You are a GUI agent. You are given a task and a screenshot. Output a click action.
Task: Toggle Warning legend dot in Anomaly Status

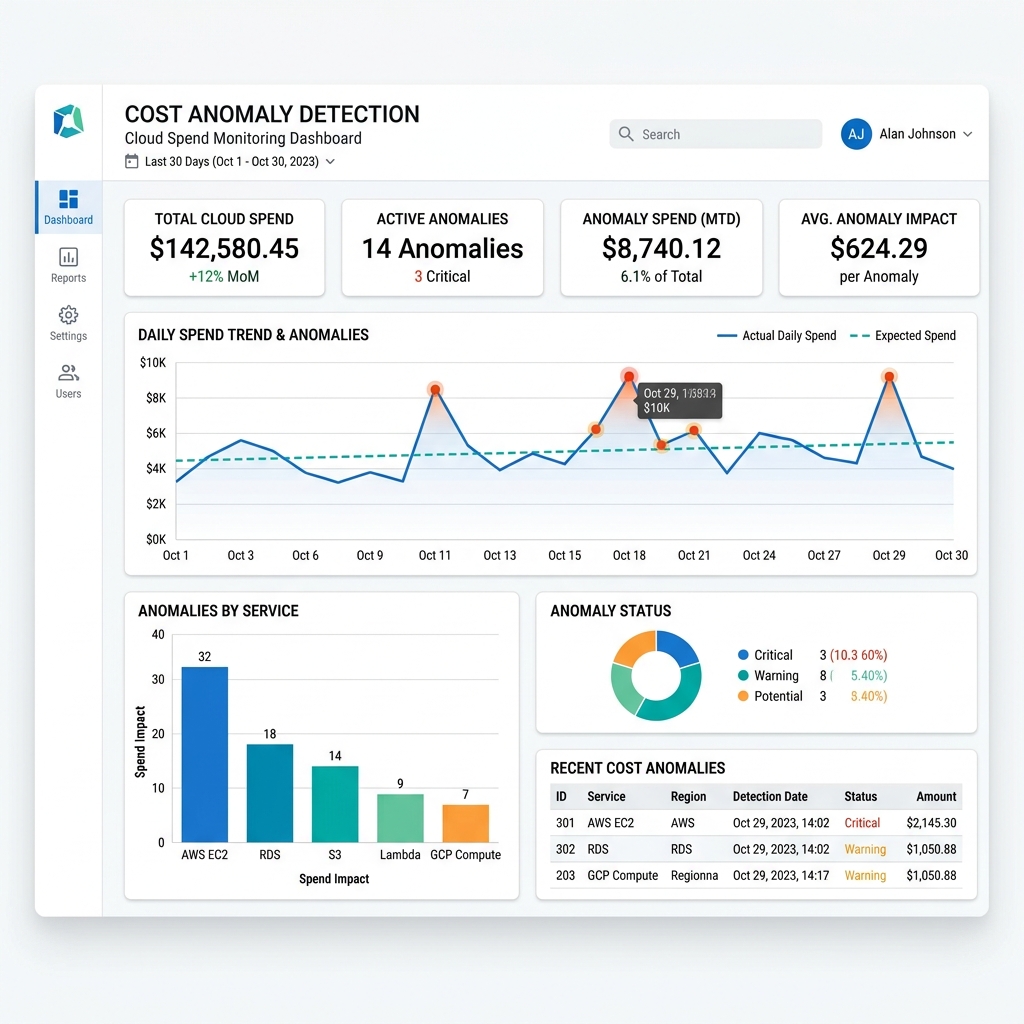coord(743,675)
